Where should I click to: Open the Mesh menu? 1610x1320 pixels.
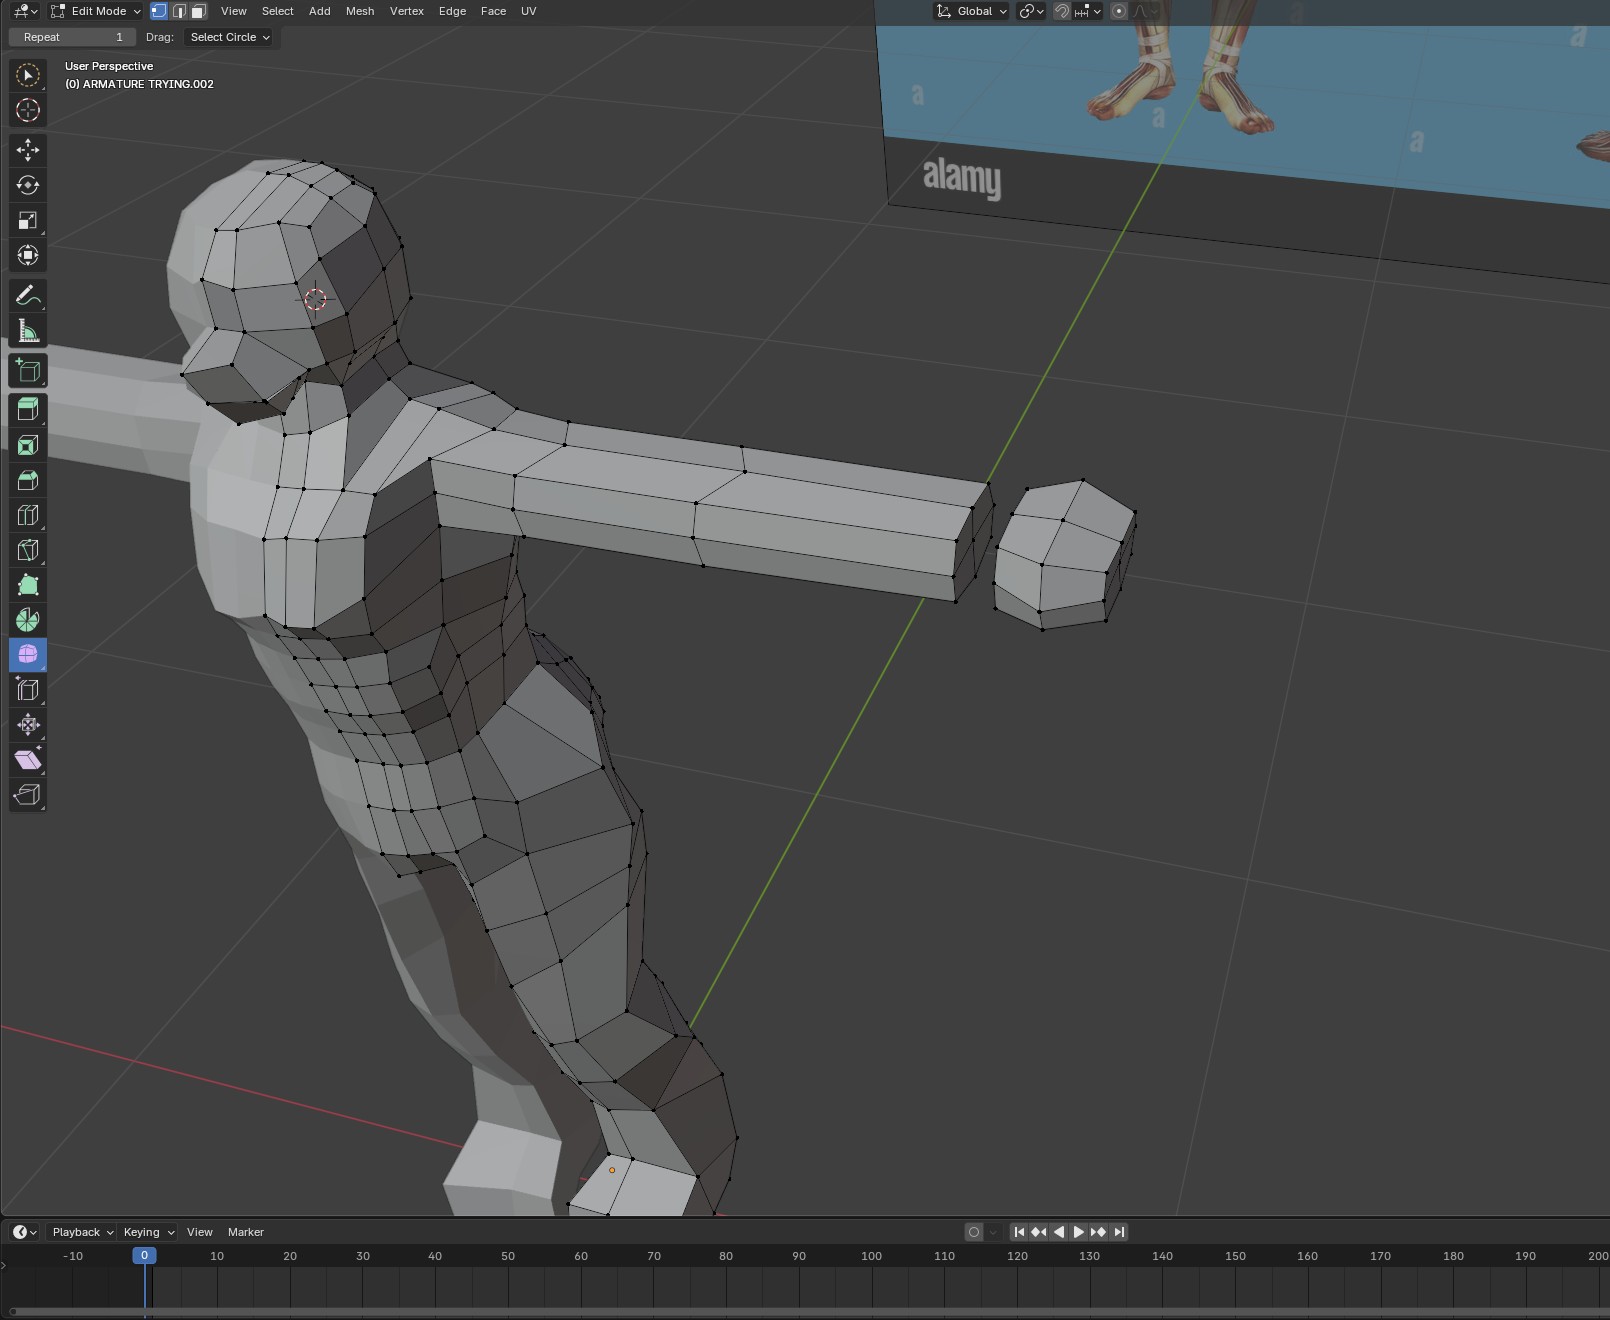point(359,11)
